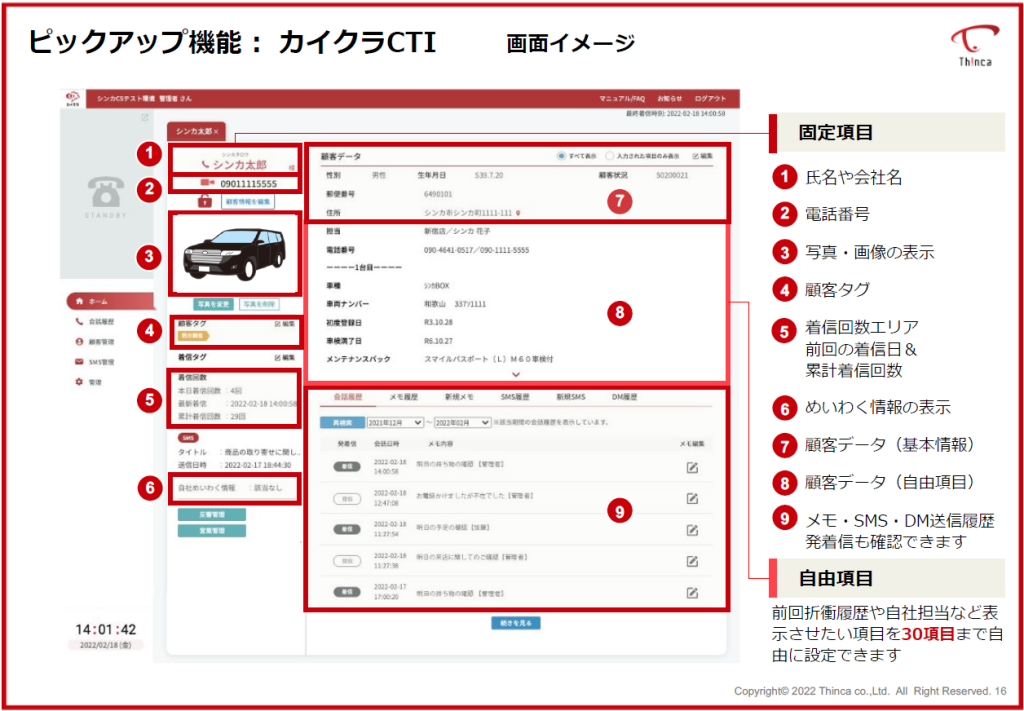Click the 営業管理 button
The height and width of the screenshot is (711, 1024).
coord(212,530)
